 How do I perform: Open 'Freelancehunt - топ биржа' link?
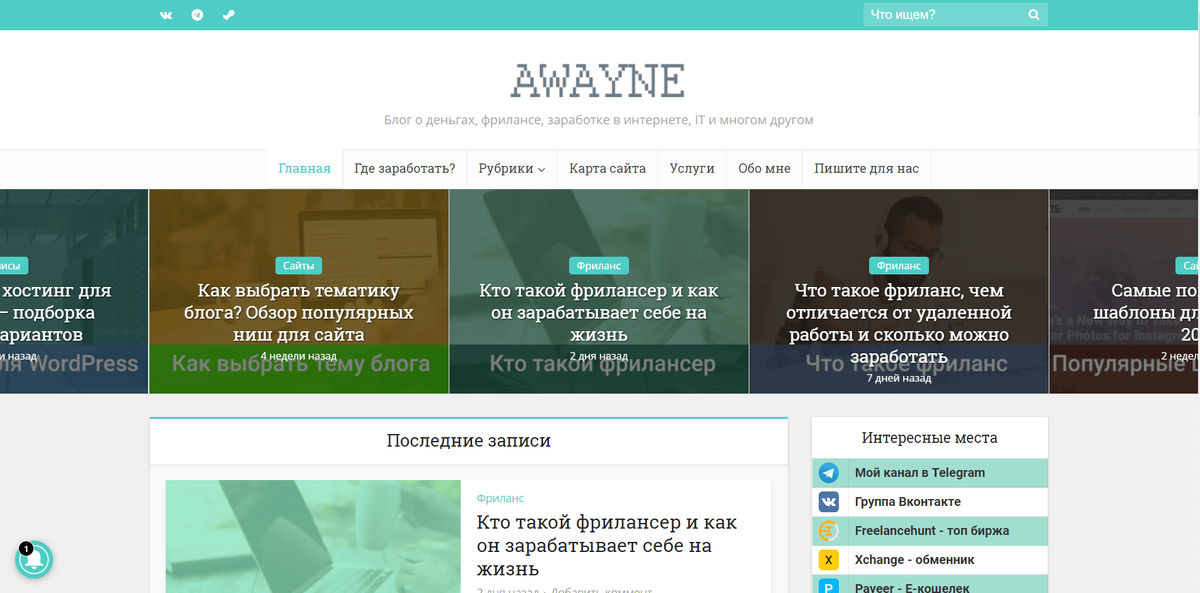(x=932, y=531)
